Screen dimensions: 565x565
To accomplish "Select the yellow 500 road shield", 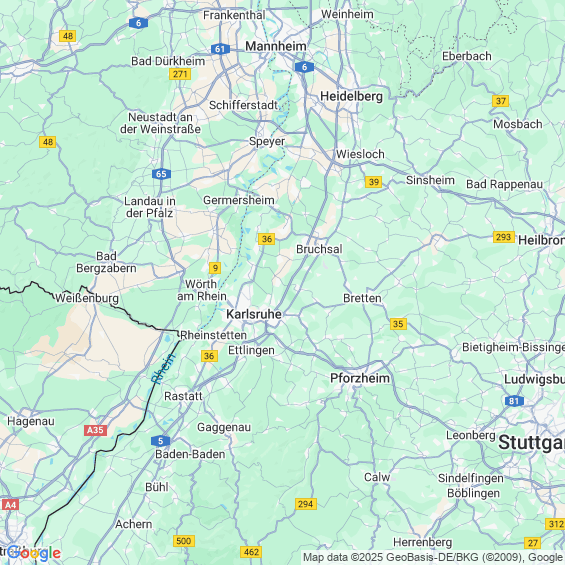I will (x=184, y=540).
